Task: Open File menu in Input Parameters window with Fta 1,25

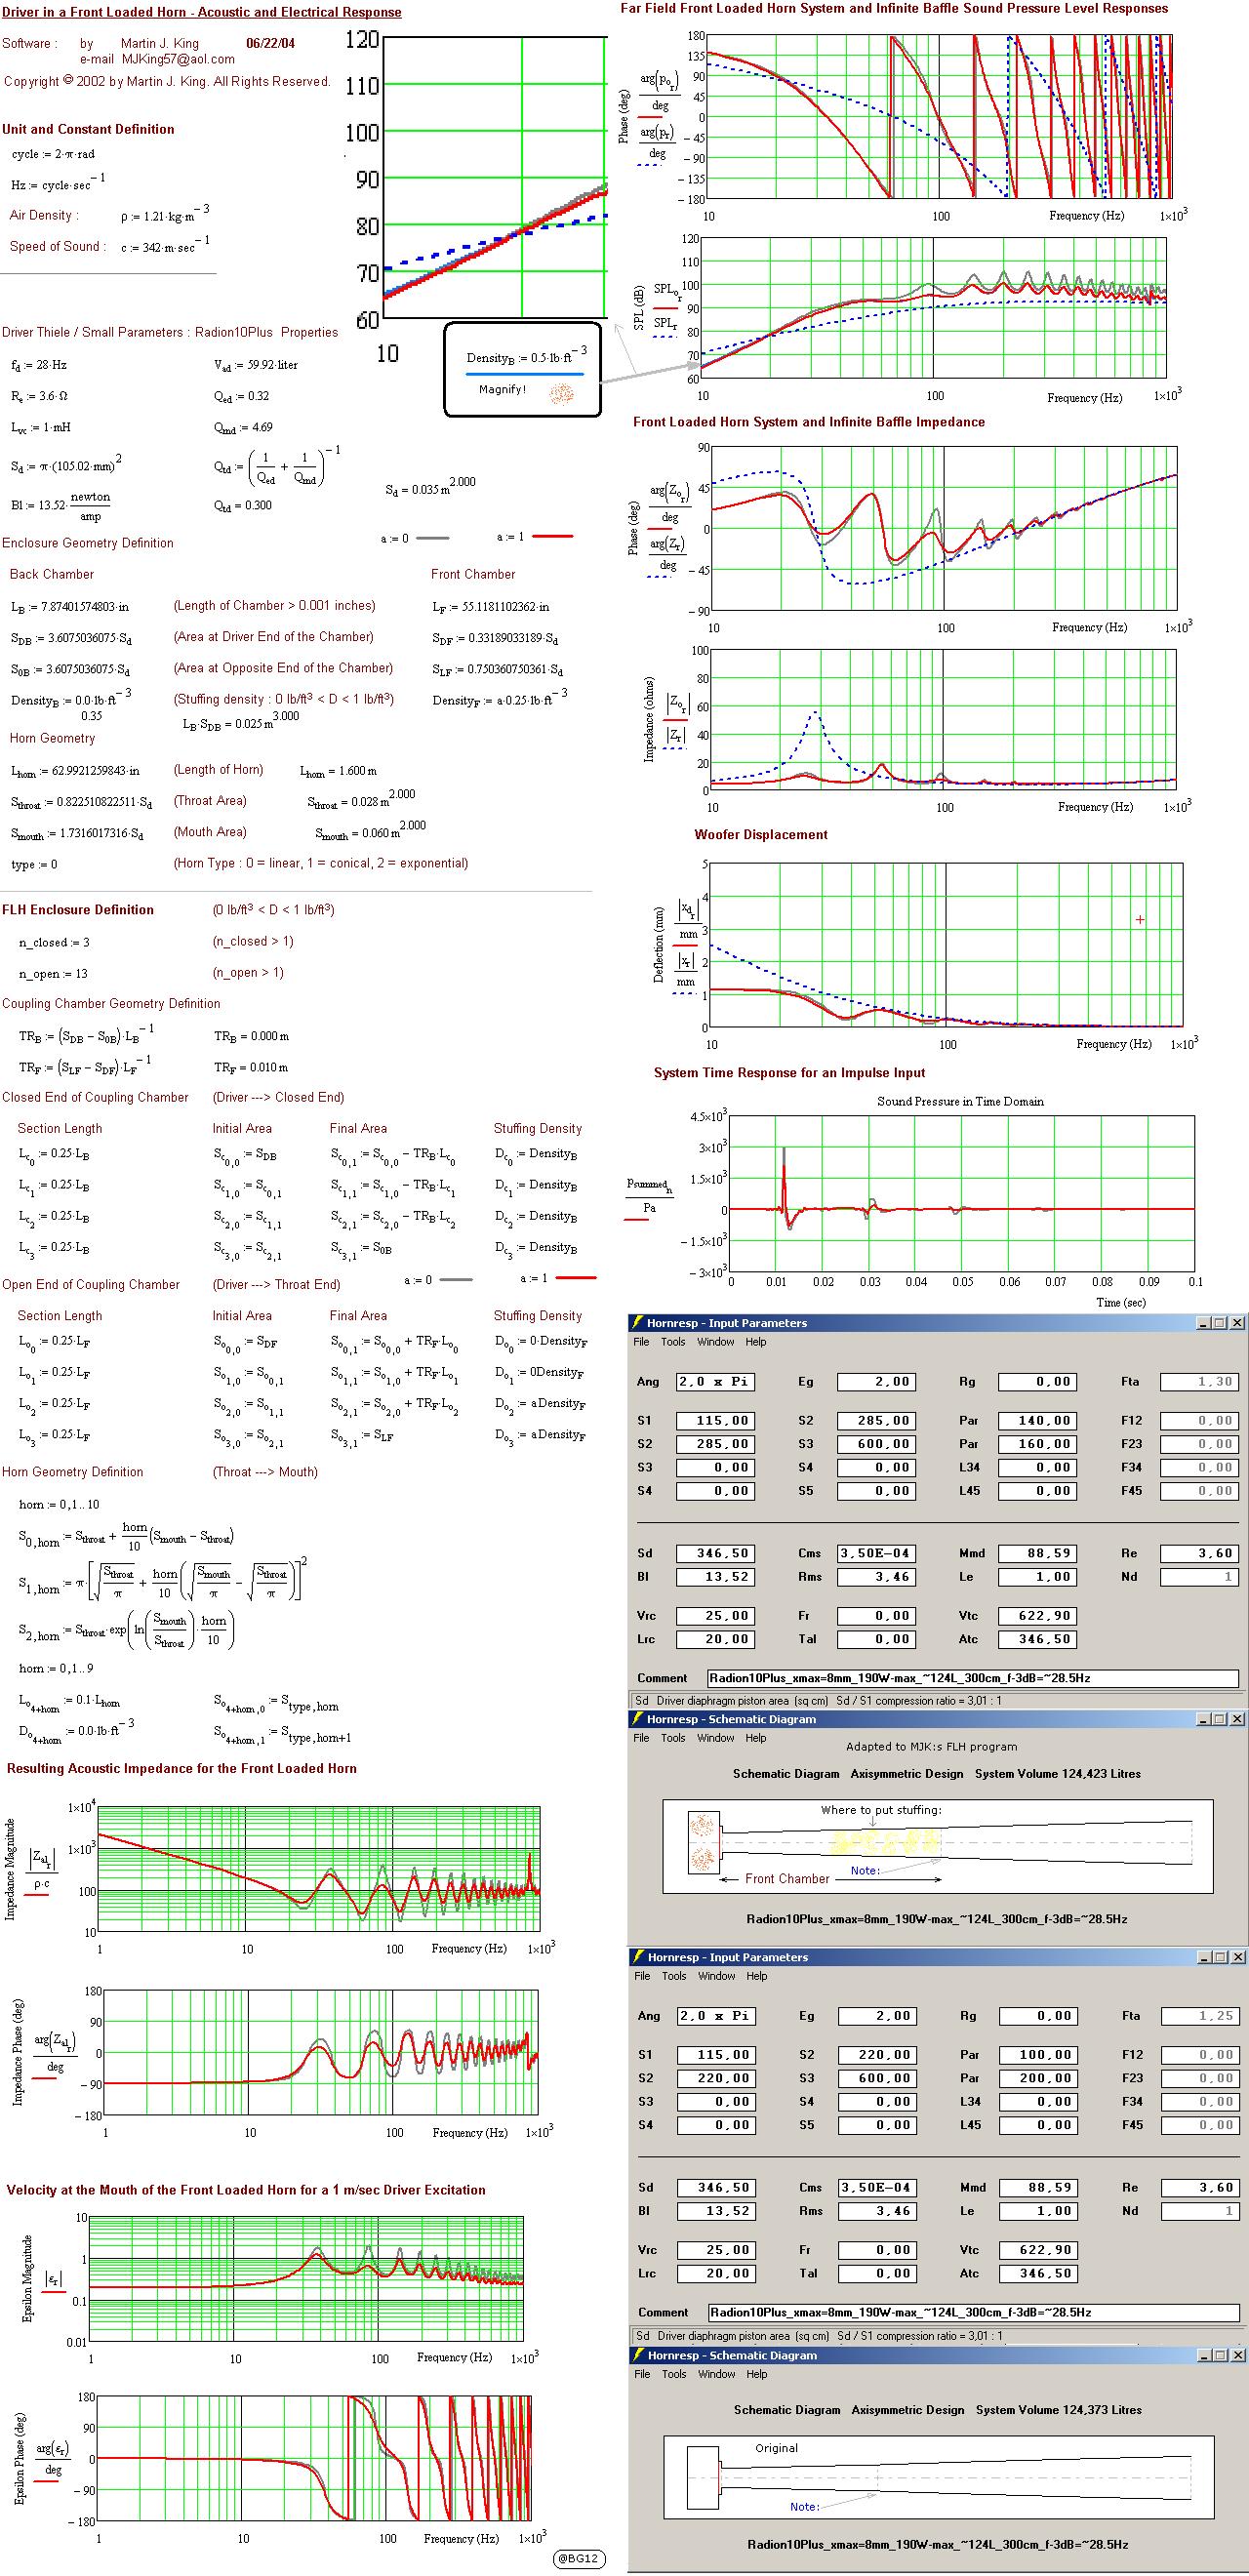Action: click(642, 1976)
